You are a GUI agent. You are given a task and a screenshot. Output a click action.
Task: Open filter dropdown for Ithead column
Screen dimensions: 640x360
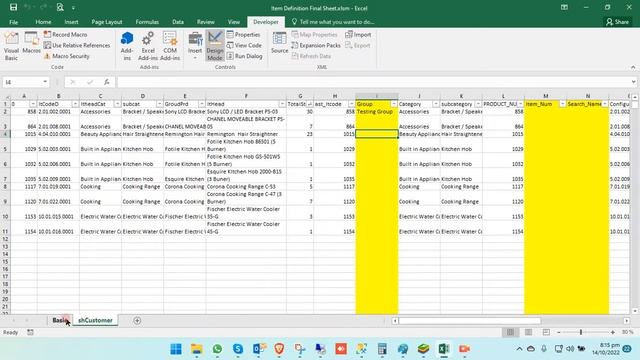pos(282,104)
